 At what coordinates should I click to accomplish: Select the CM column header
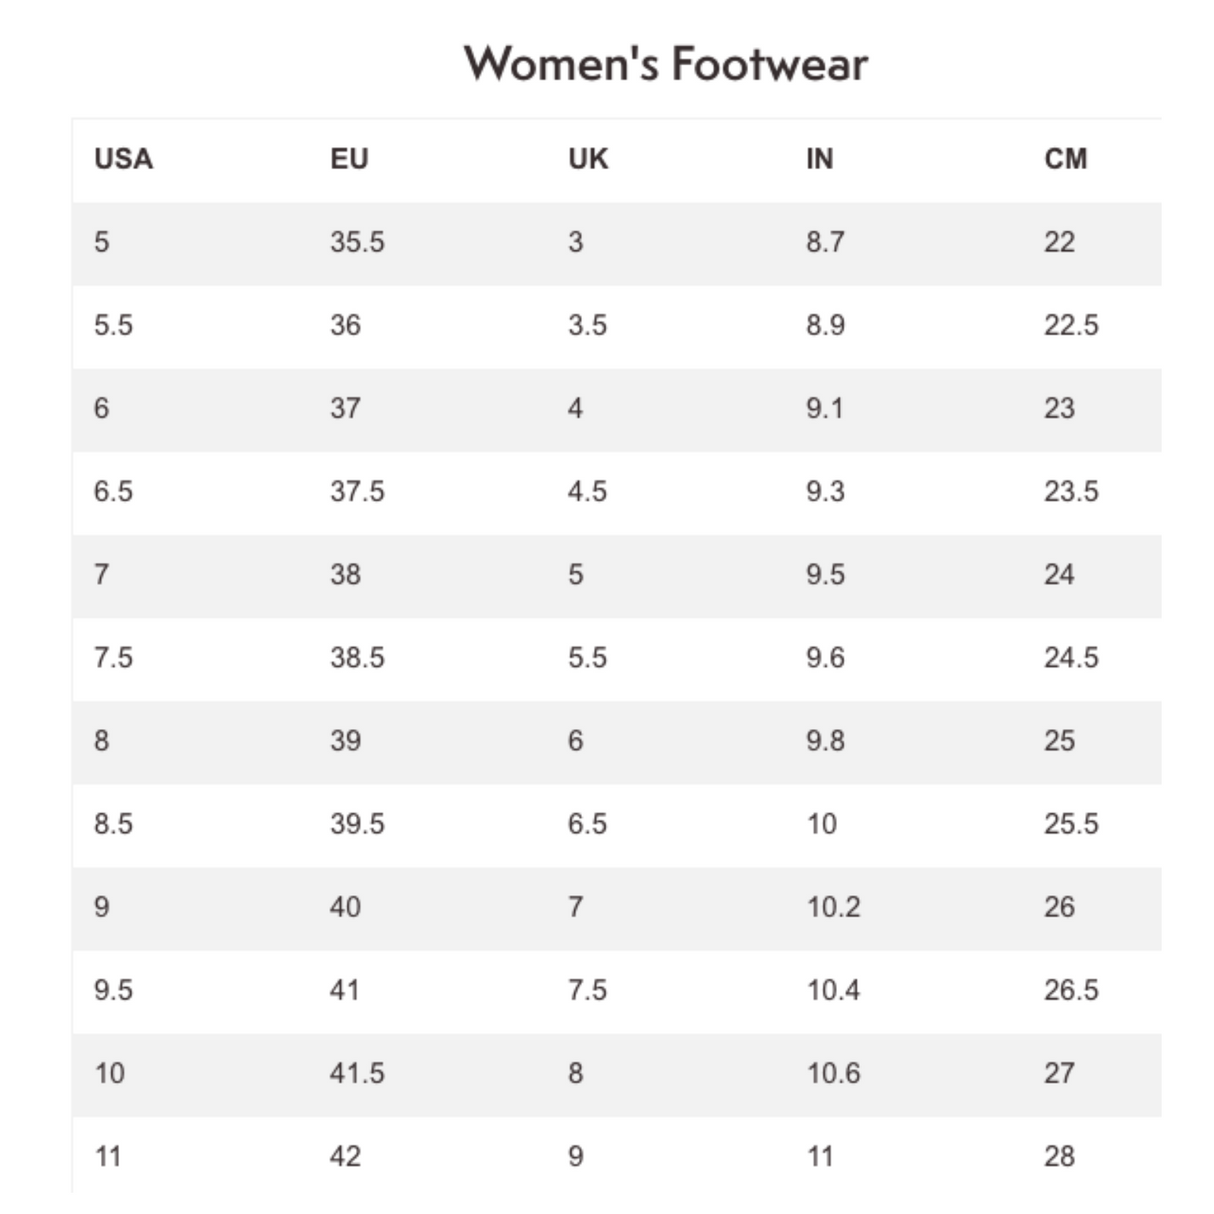tap(1066, 159)
